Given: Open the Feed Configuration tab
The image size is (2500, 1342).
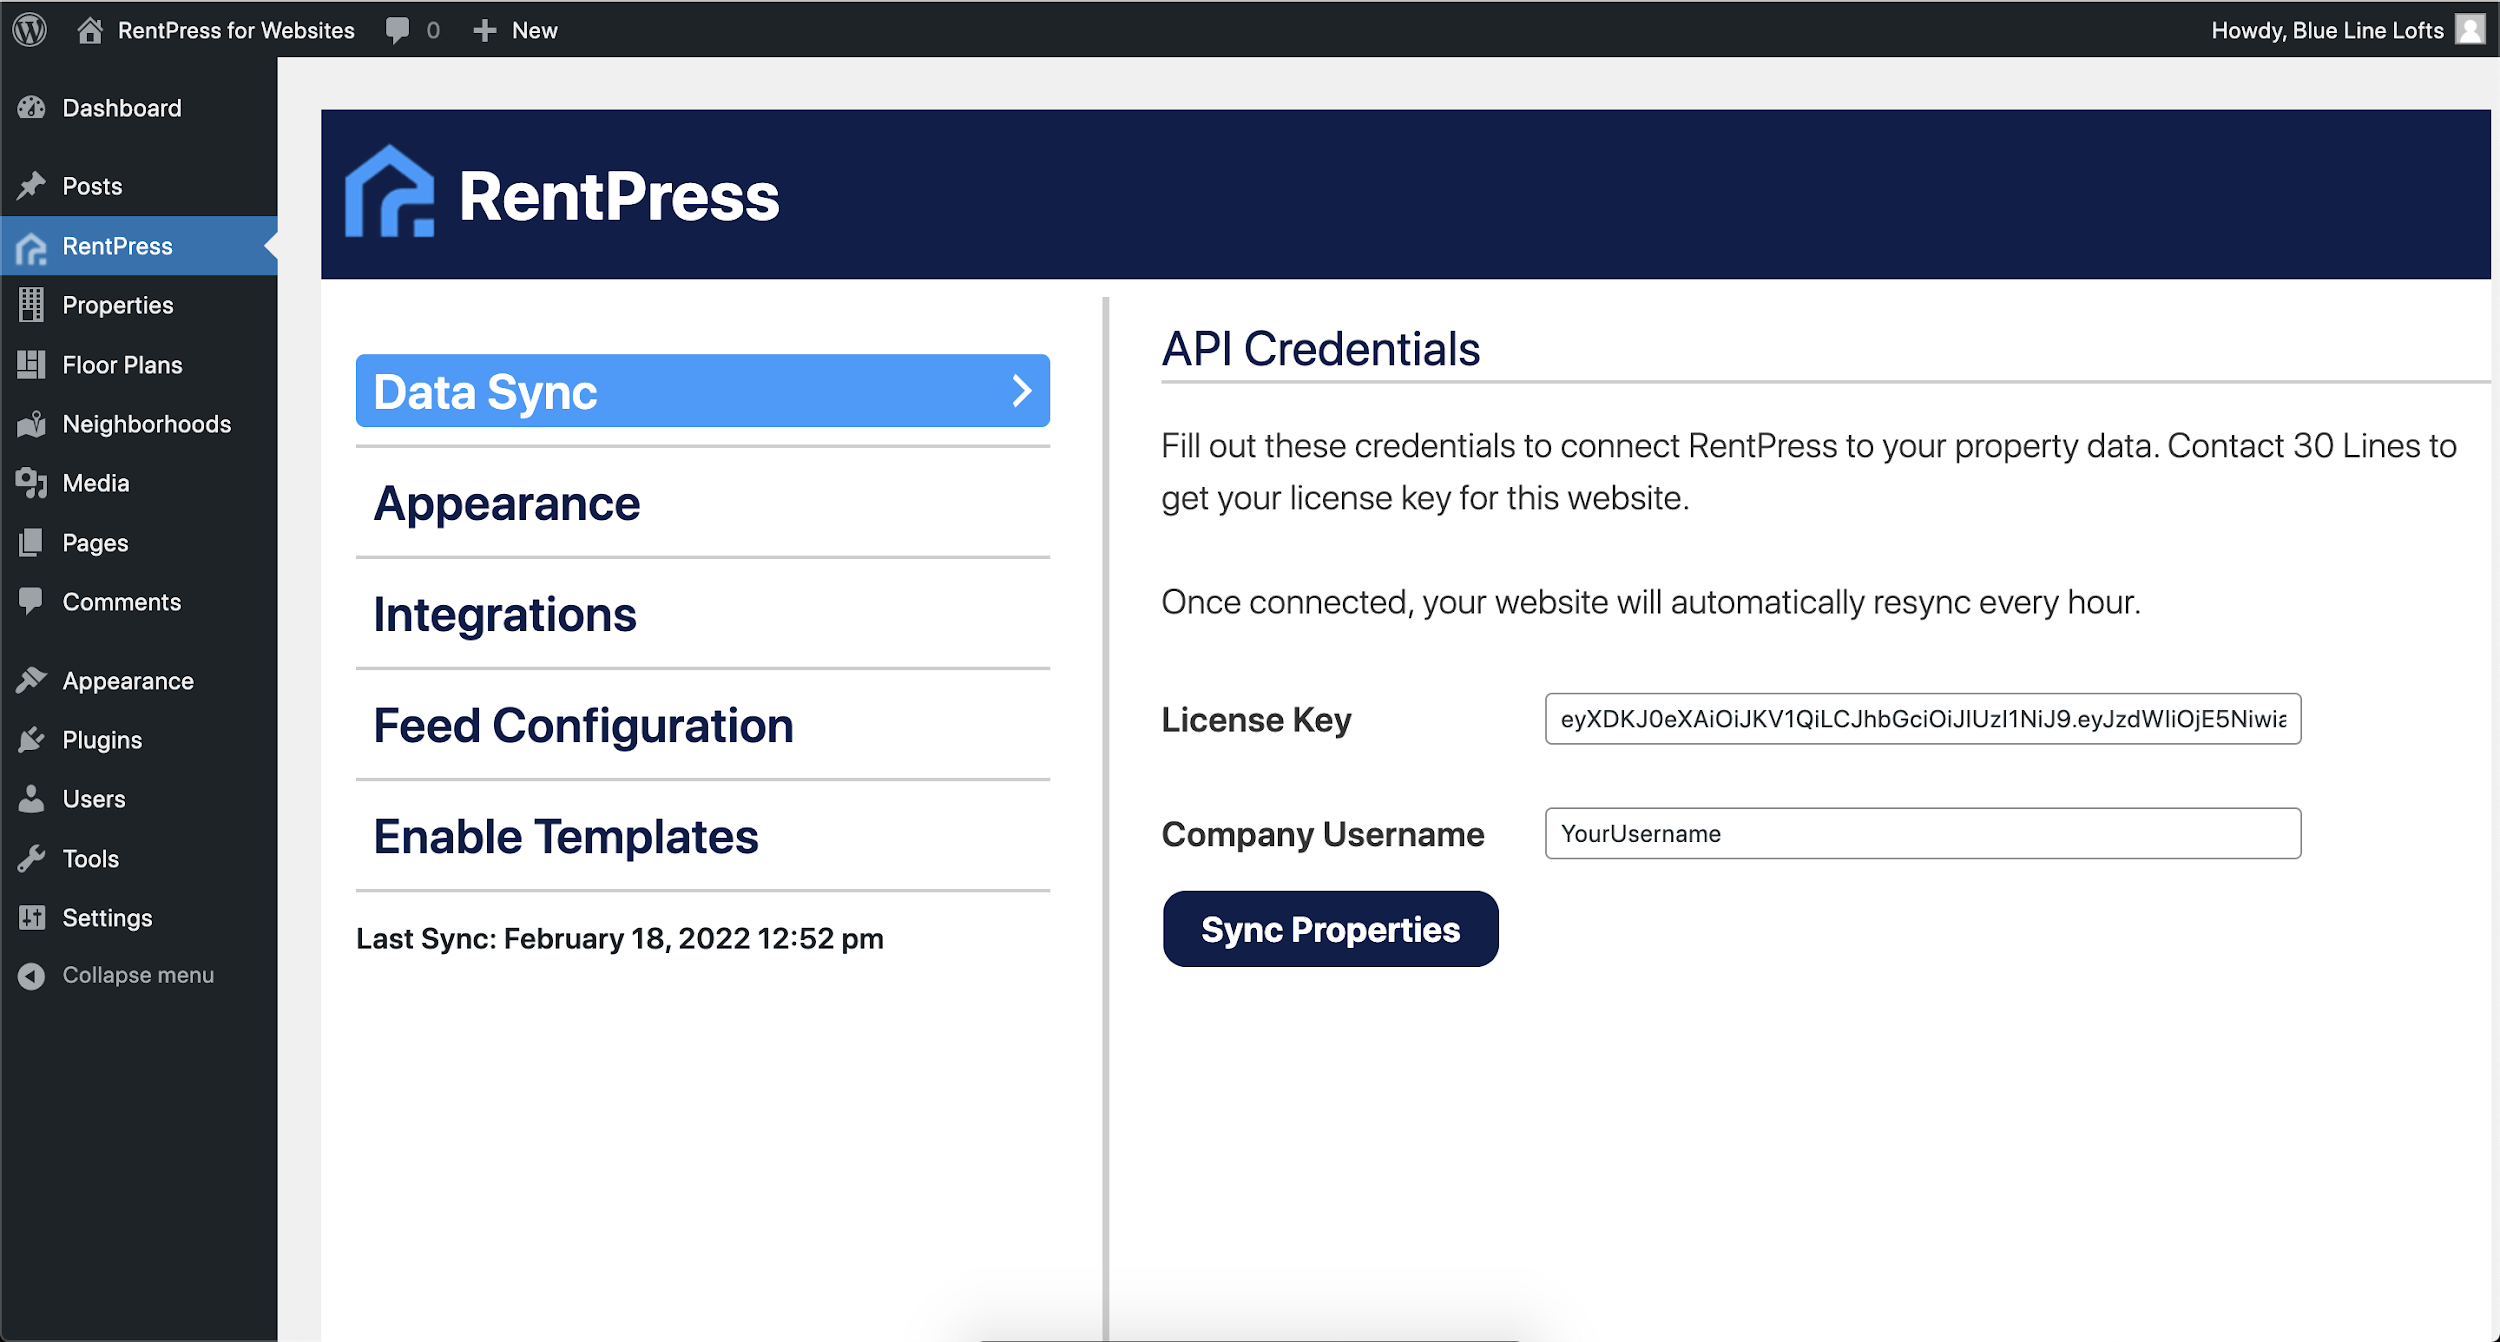Looking at the screenshot, I should 703,725.
